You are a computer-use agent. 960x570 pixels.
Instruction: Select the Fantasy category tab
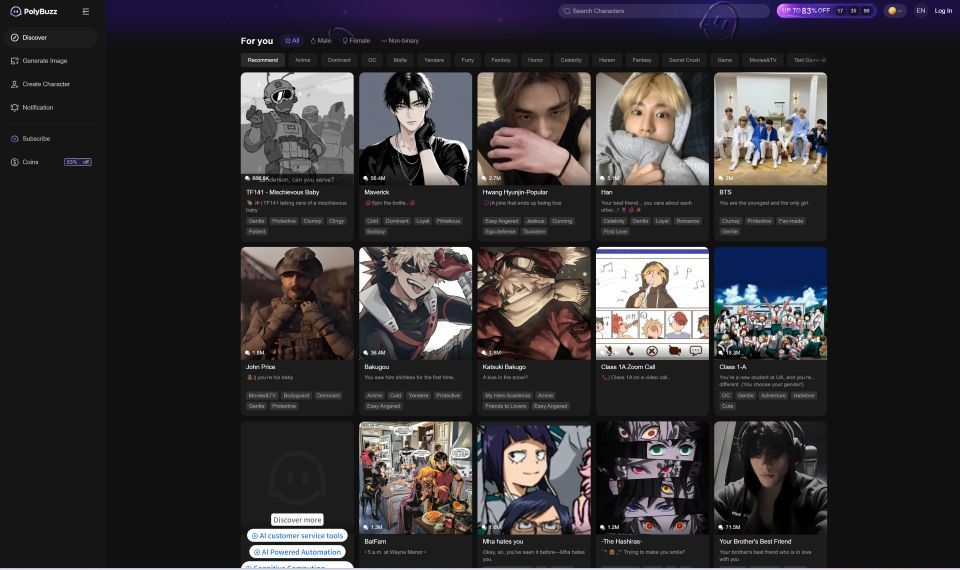(x=642, y=60)
